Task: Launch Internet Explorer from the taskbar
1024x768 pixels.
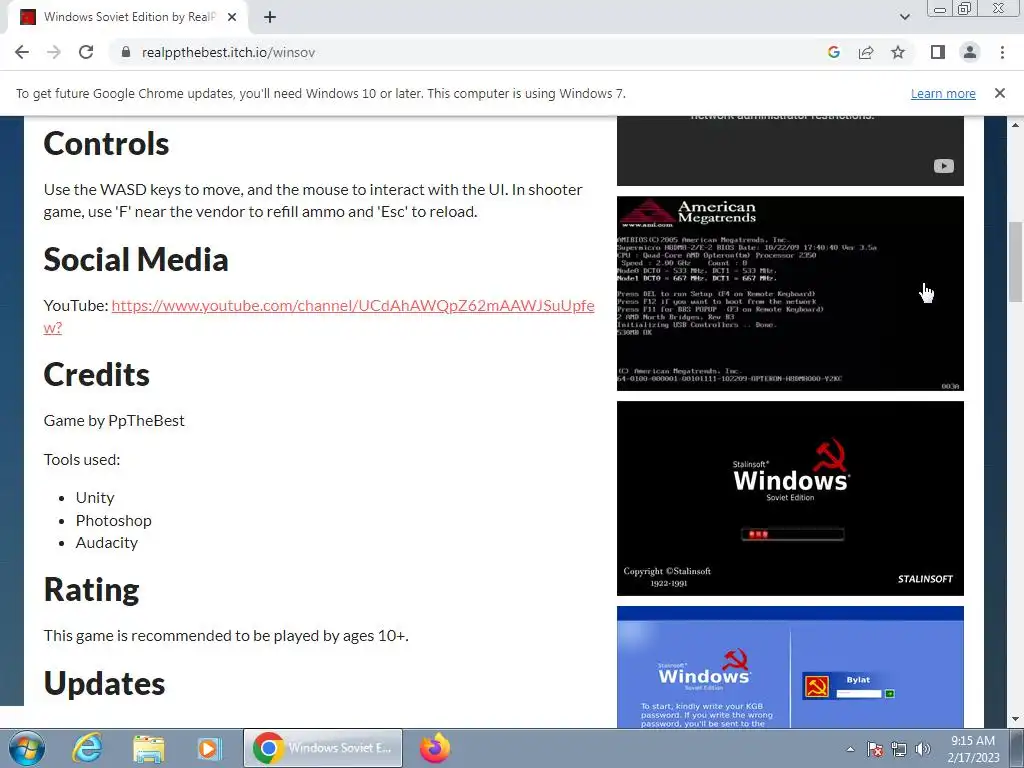Action: tap(87, 748)
